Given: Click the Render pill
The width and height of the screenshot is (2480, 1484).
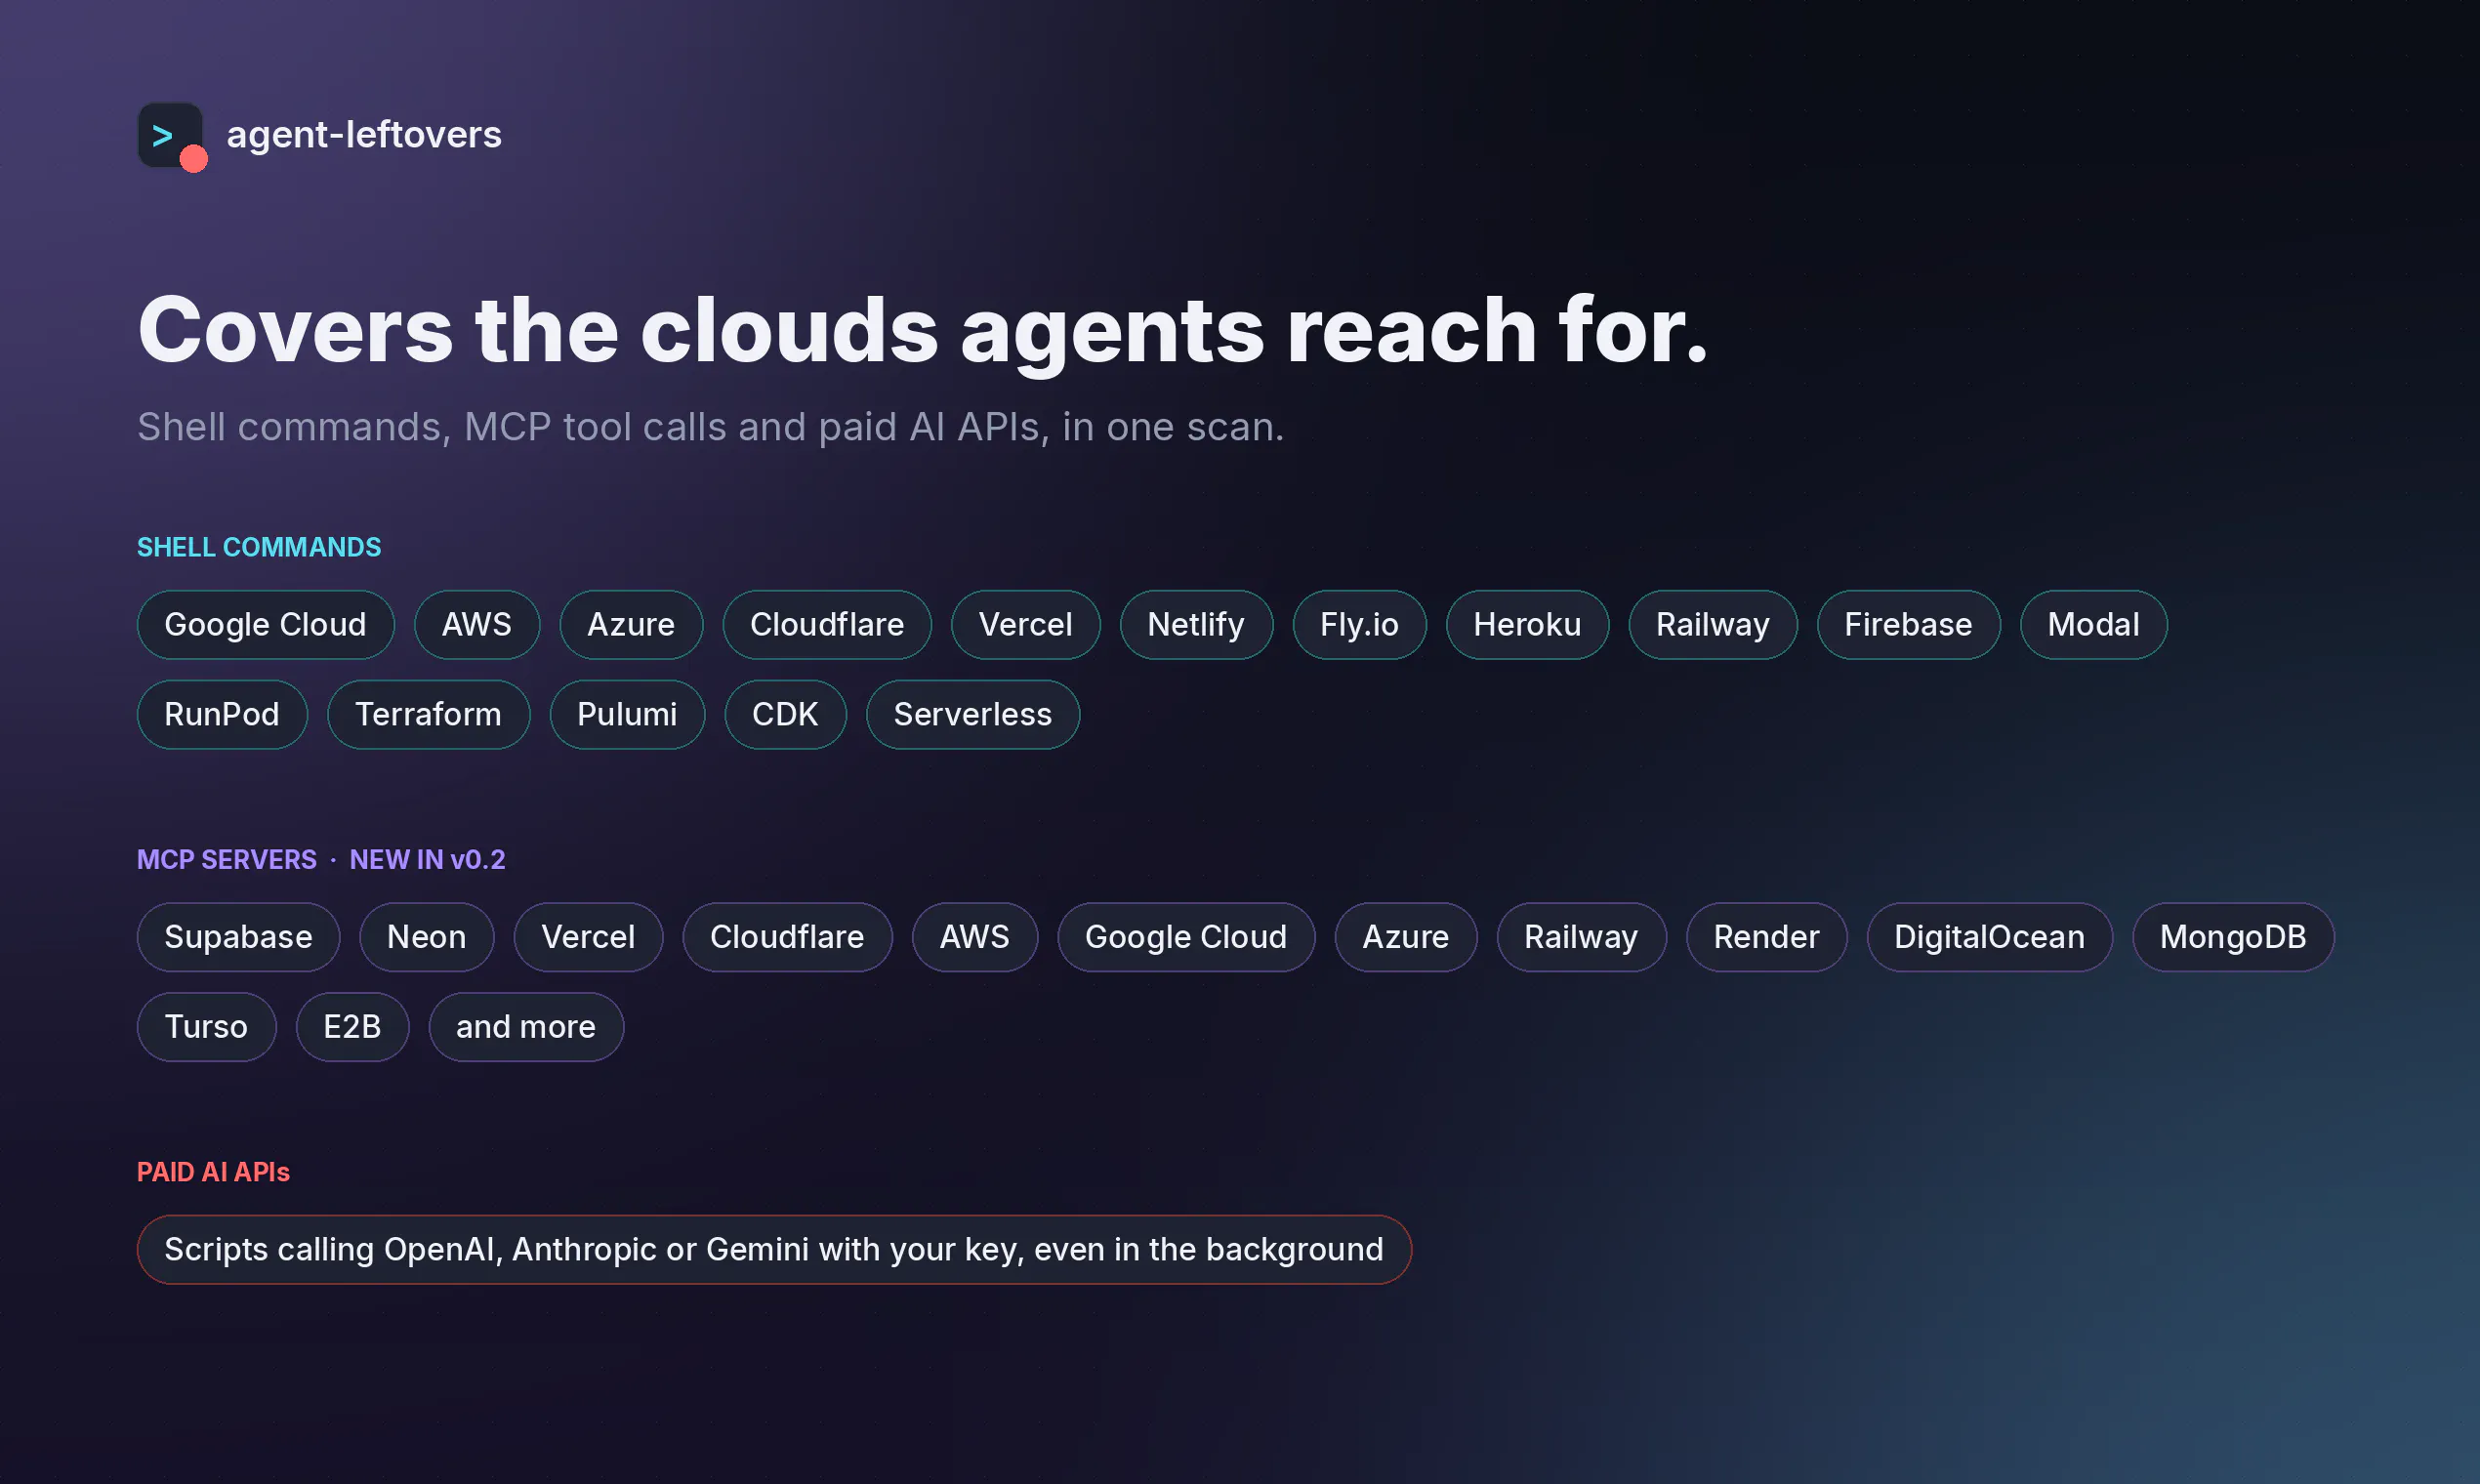Looking at the screenshot, I should (x=1767, y=937).
